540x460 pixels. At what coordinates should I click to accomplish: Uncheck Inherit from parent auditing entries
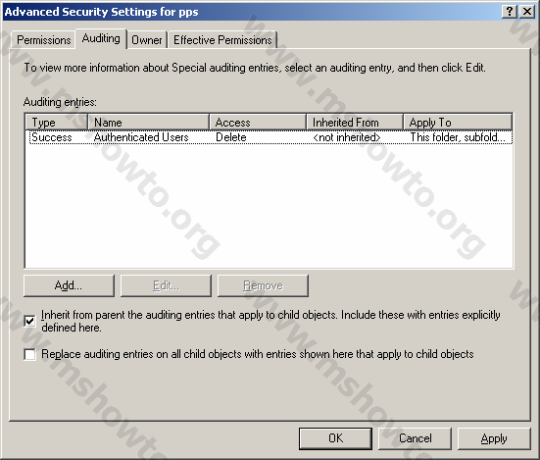tap(30, 321)
